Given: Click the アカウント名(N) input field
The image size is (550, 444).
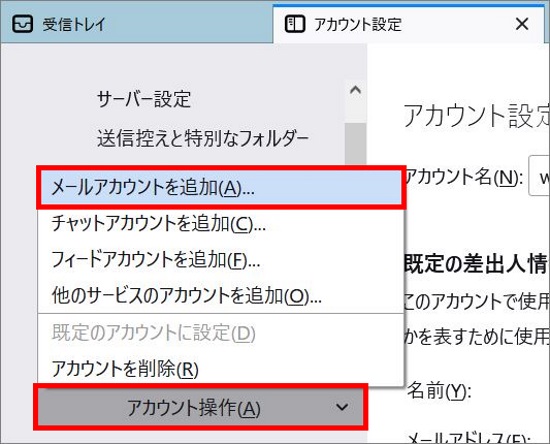Looking at the screenshot, I should click(539, 176).
